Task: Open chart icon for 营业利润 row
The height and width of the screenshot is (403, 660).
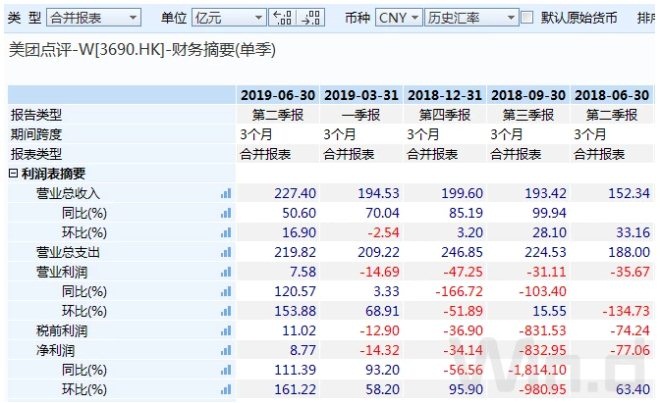Action: point(226,272)
